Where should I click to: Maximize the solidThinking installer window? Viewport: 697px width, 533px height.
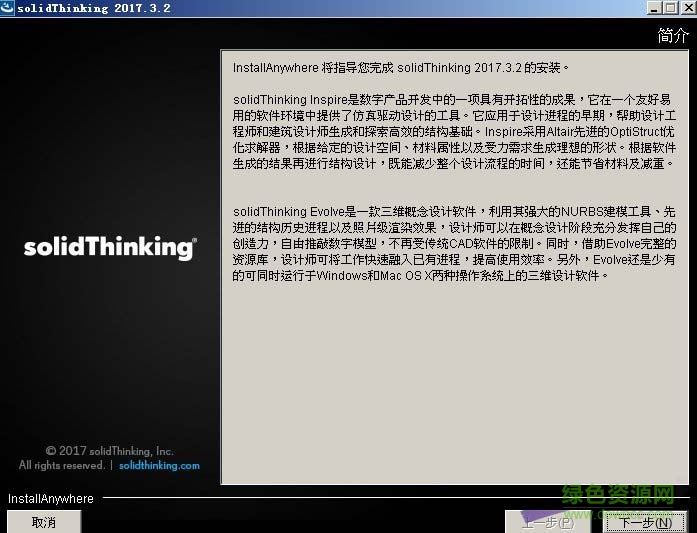pyautogui.click(x=670, y=8)
